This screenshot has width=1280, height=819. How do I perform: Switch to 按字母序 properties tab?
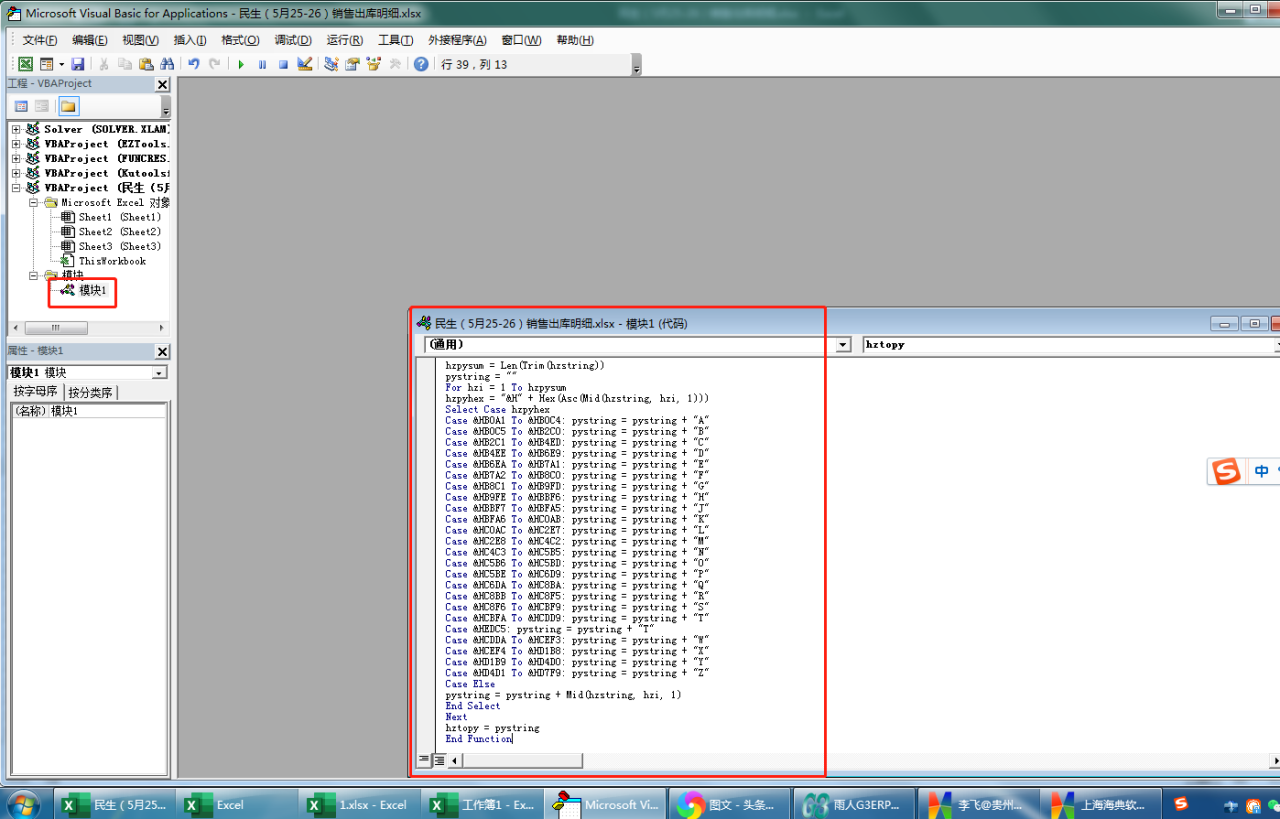click(x=36, y=392)
